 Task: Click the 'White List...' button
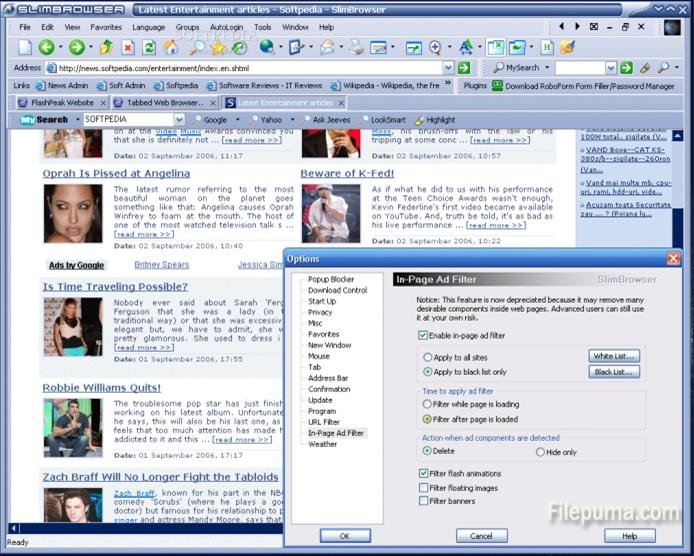click(x=613, y=356)
